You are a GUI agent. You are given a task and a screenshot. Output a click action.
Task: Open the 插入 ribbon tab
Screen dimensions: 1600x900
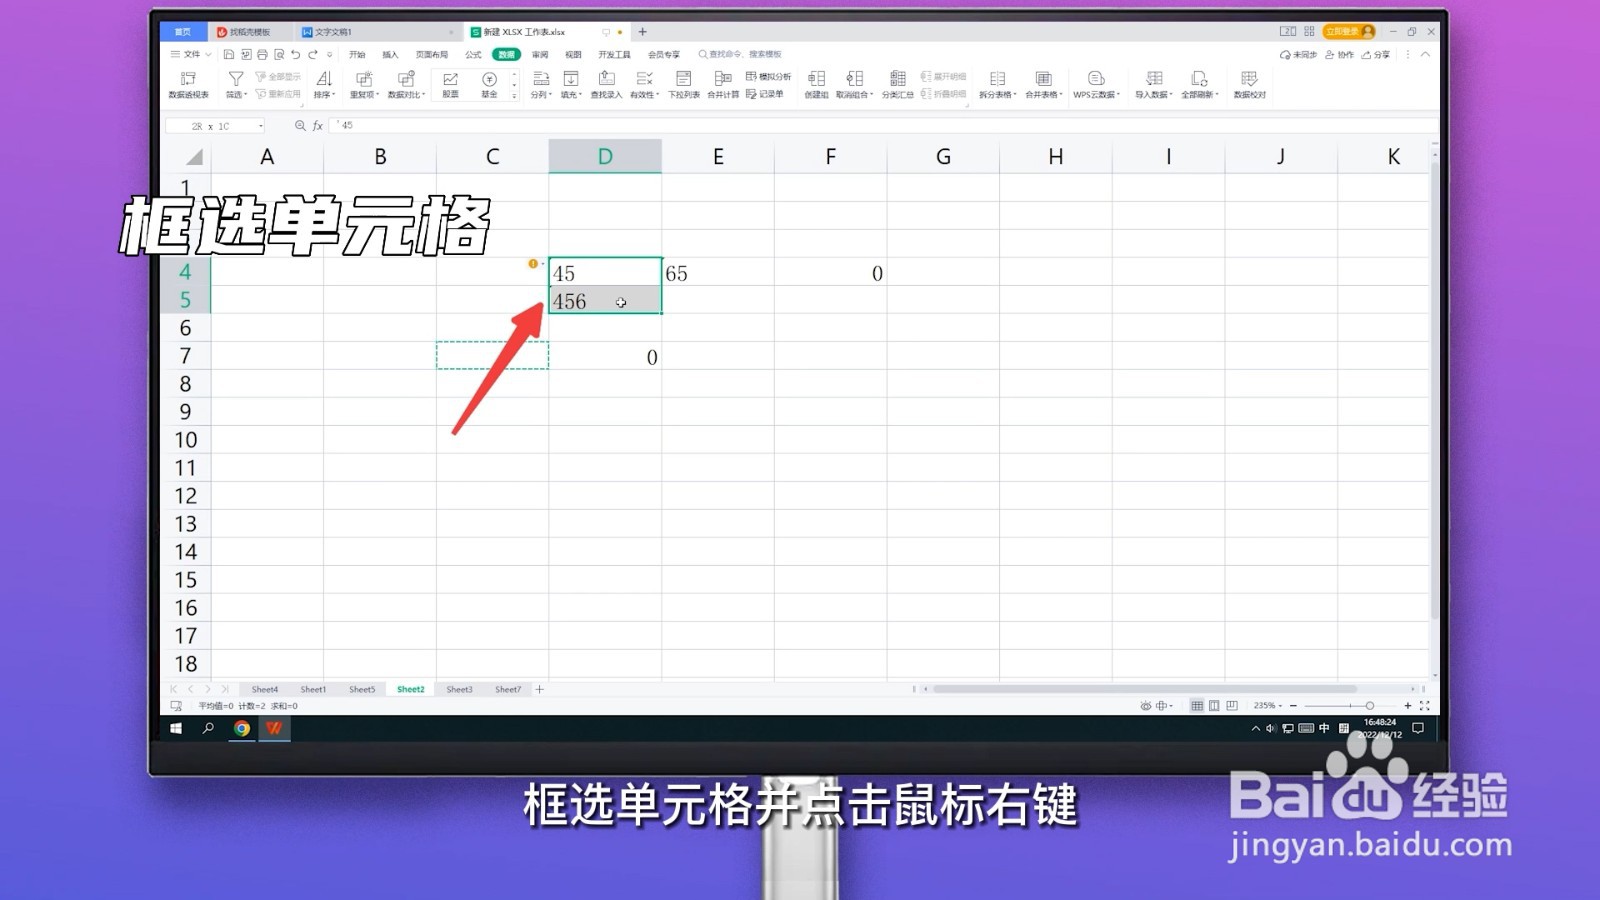(390, 54)
